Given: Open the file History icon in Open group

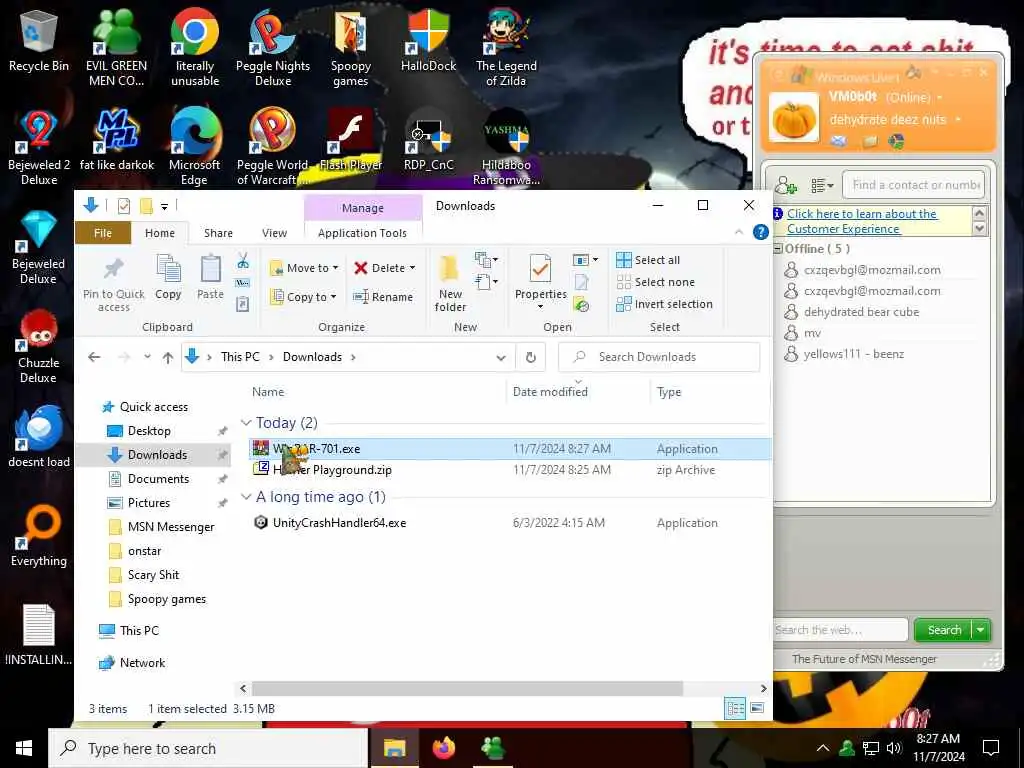Looking at the screenshot, I should point(581,304).
